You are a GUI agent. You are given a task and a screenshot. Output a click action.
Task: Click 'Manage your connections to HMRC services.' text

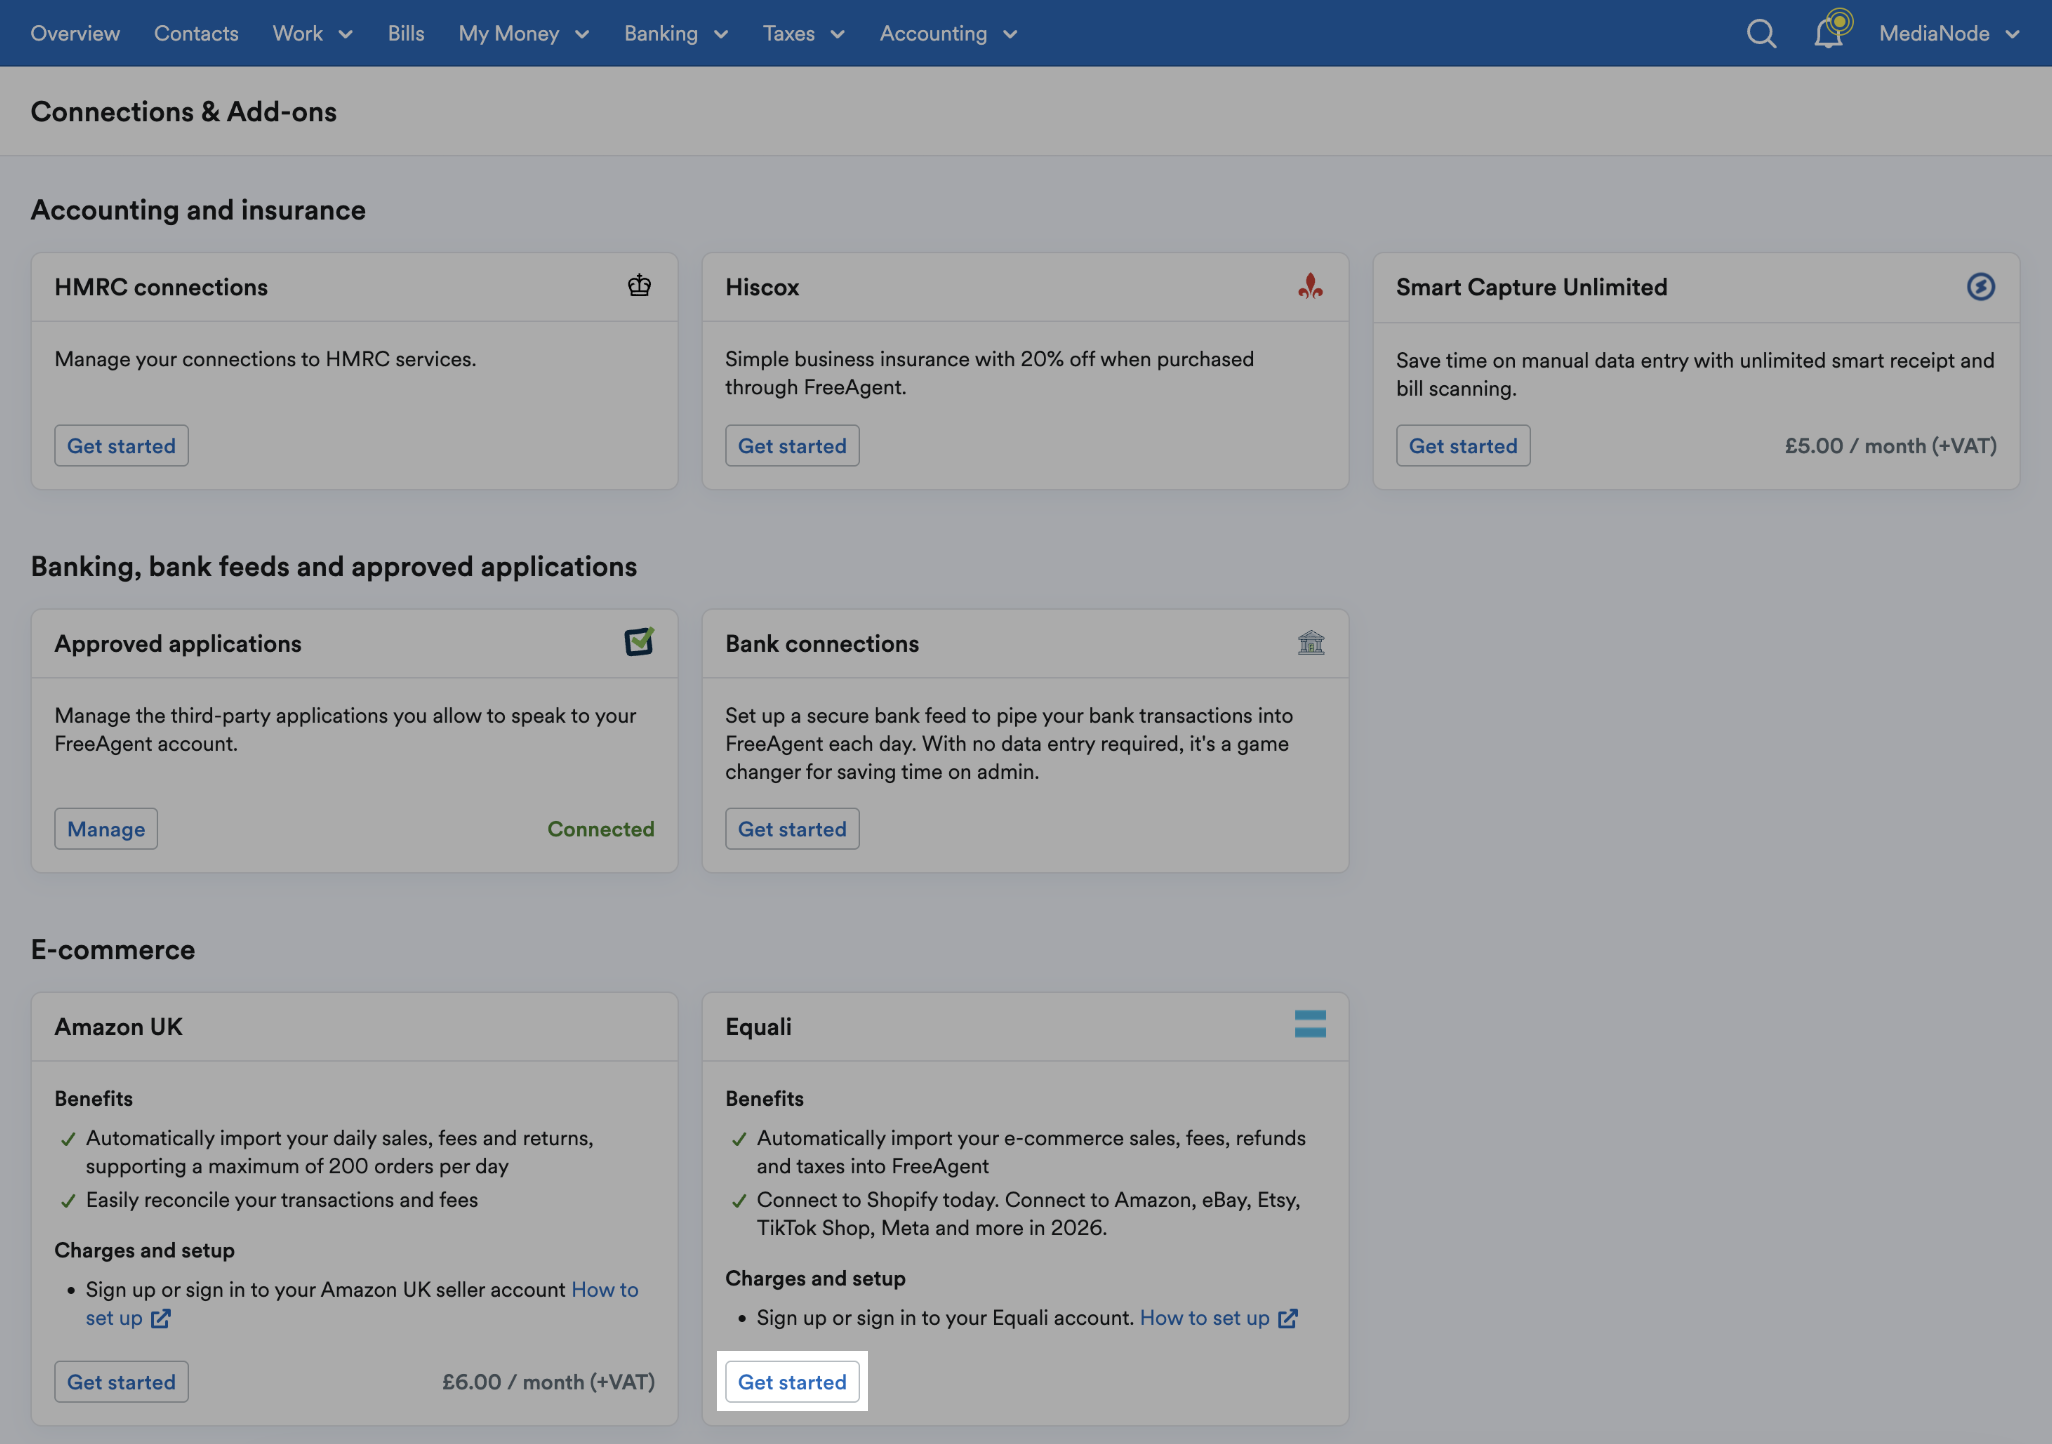(265, 359)
